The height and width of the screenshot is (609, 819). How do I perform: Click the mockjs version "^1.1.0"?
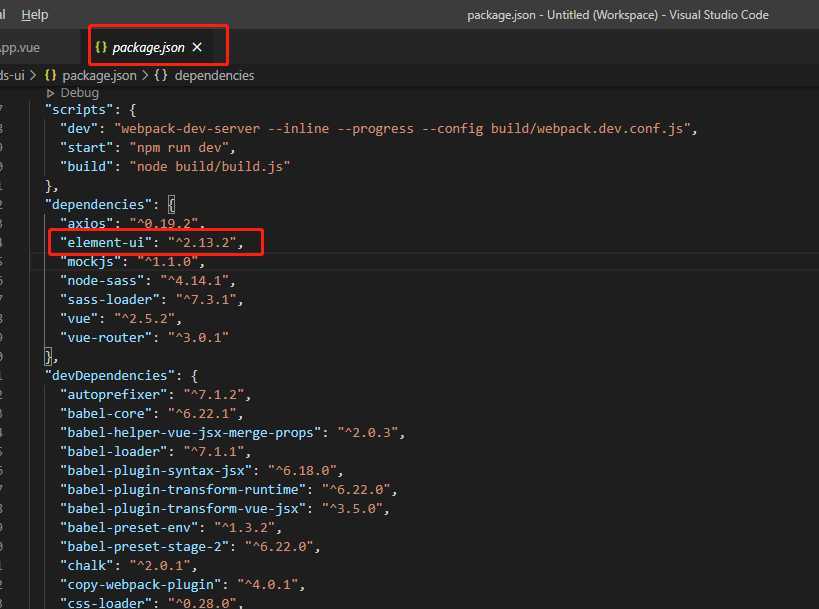point(168,261)
